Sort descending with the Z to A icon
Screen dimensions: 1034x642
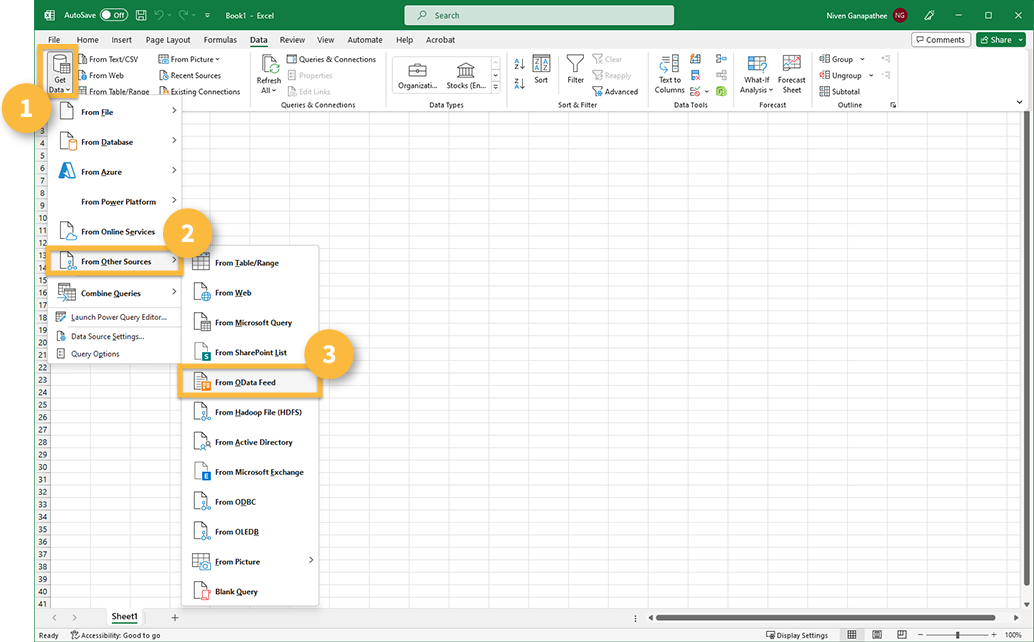[520, 84]
